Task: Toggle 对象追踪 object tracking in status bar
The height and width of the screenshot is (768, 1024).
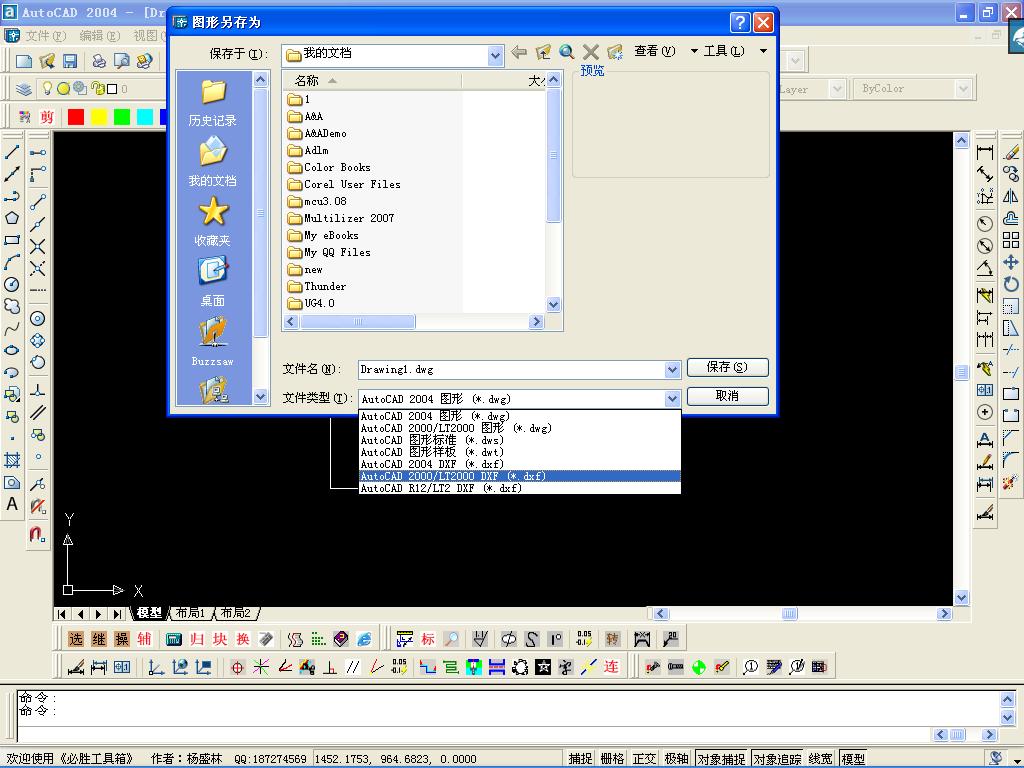Action: point(777,759)
